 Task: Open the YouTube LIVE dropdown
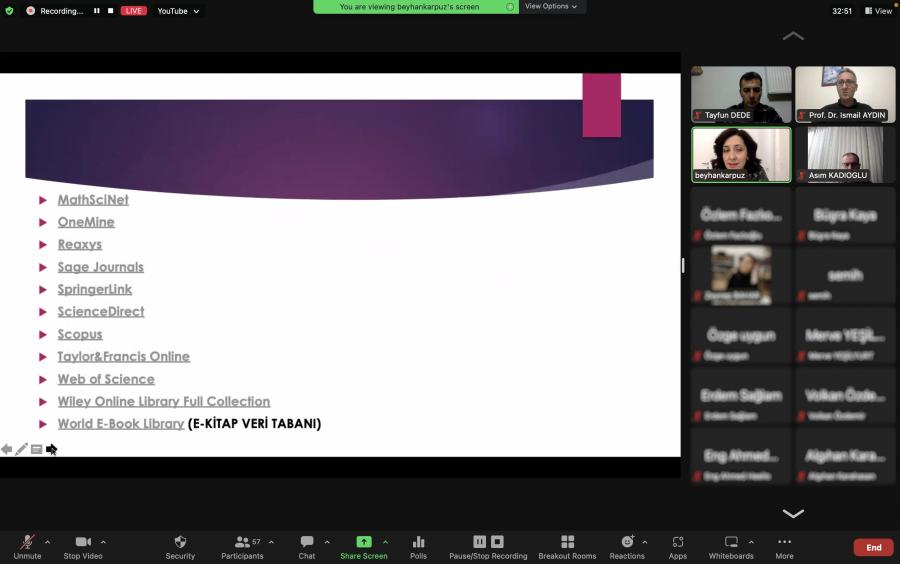point(178,11)
